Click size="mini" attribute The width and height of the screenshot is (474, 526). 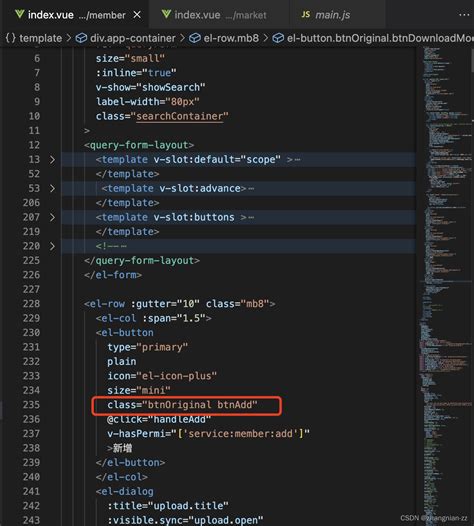[139, 390]
